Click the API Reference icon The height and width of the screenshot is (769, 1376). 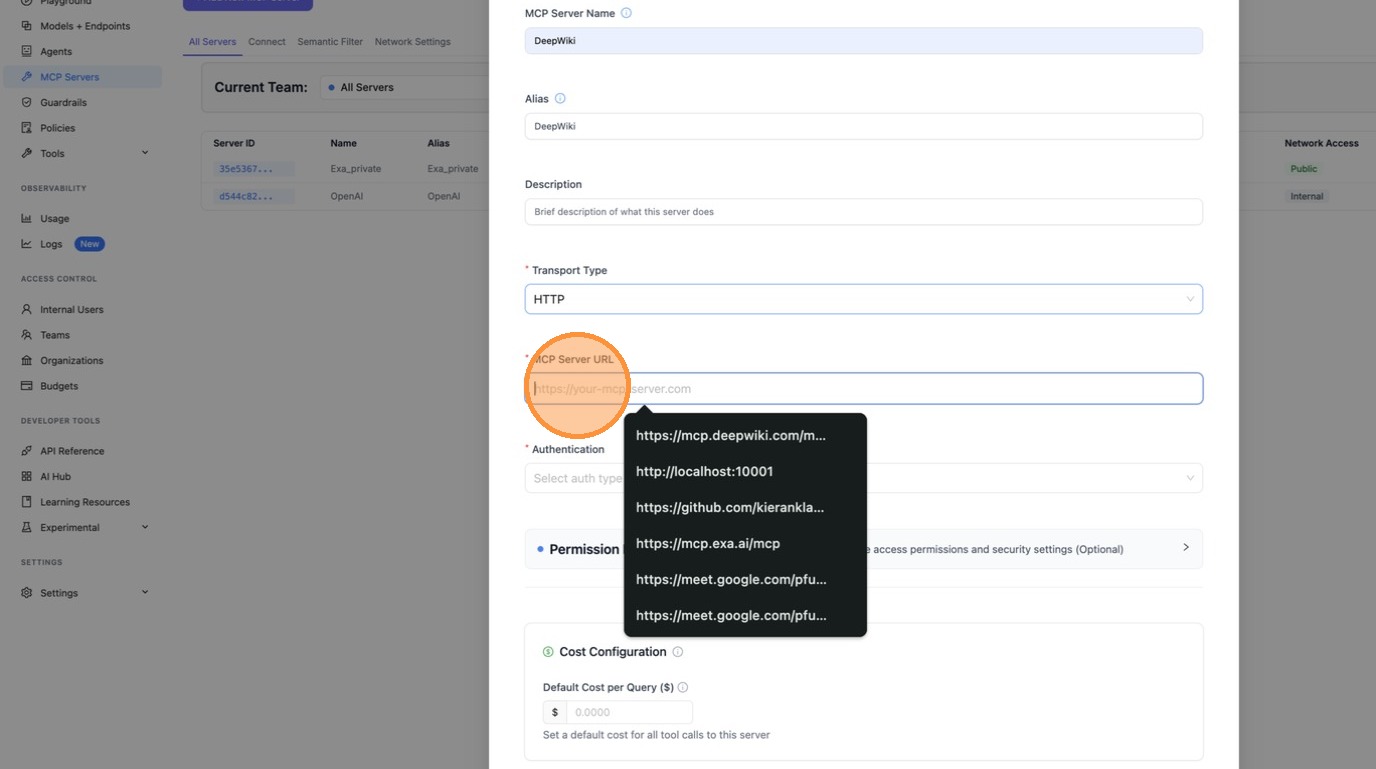click(x=27, y=451)
